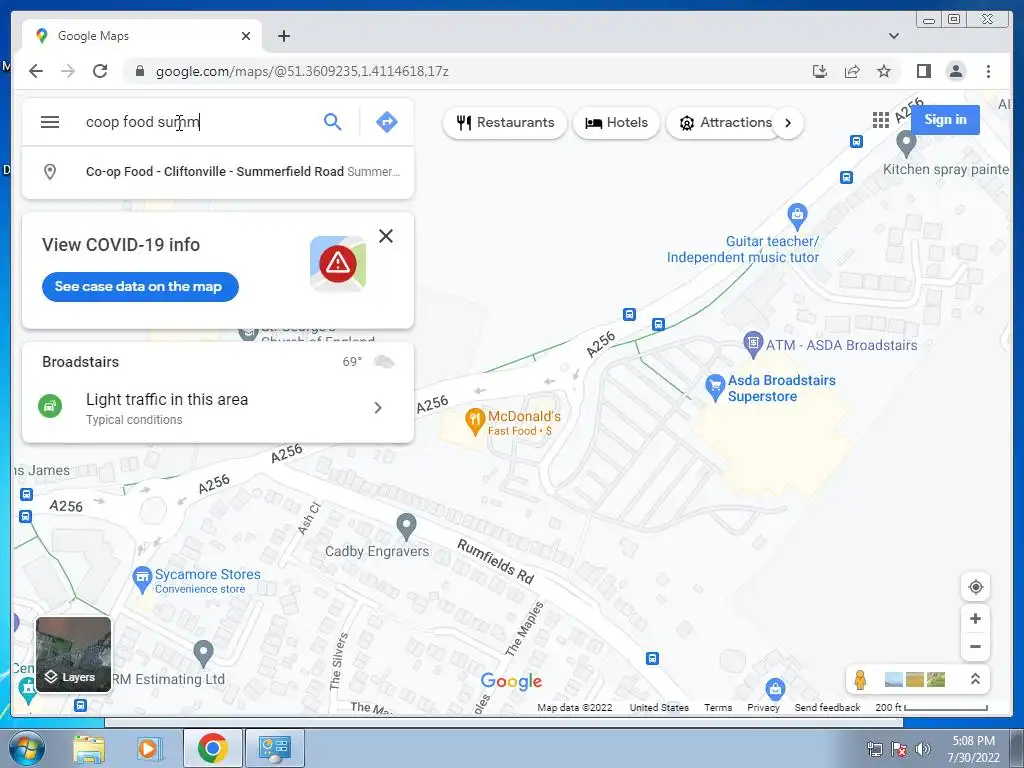The width and height of the screenshot is (1024, 768).
Task: Open the tab search dropdown
Action: [x=893, y=36]
